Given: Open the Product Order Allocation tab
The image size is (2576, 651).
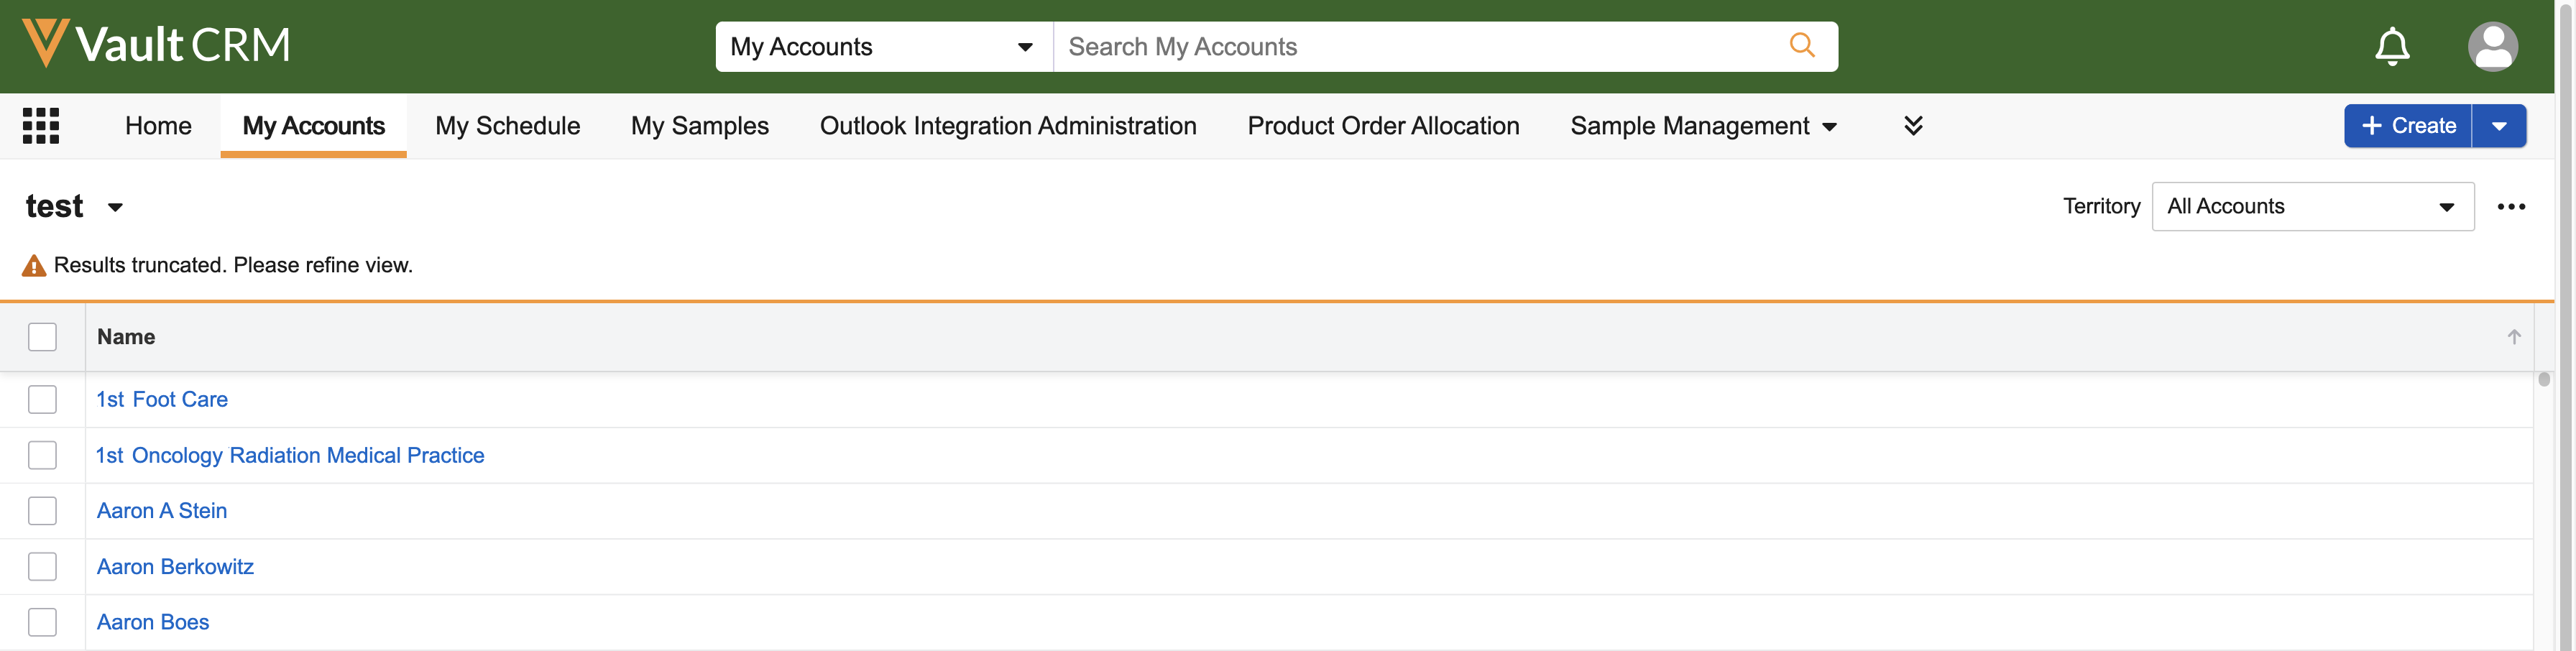Looking at the screenshot, I should pos(1382,126).
